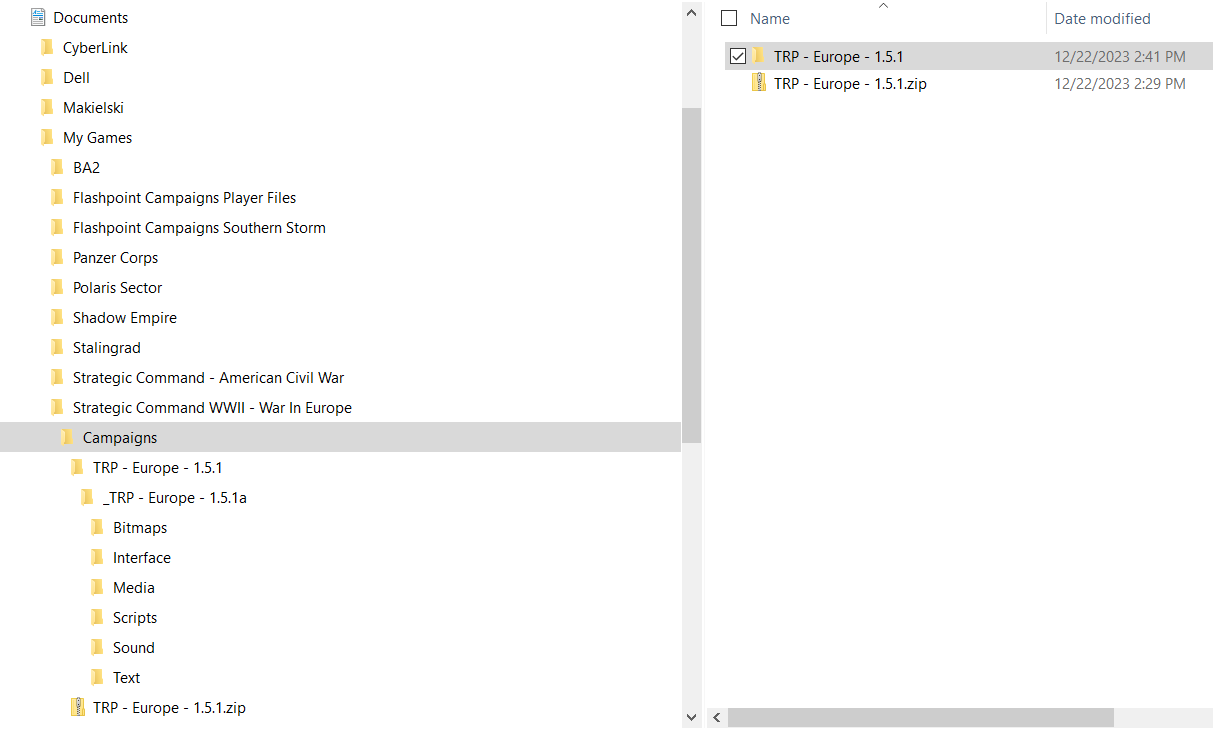Click the Interface folder icon
The width and height of the screenshot is (1213, 731).
(97, 557)
